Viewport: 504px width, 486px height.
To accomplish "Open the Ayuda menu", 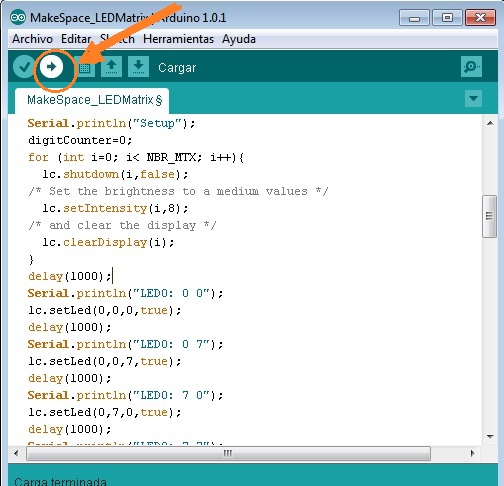I will (239, 39).
